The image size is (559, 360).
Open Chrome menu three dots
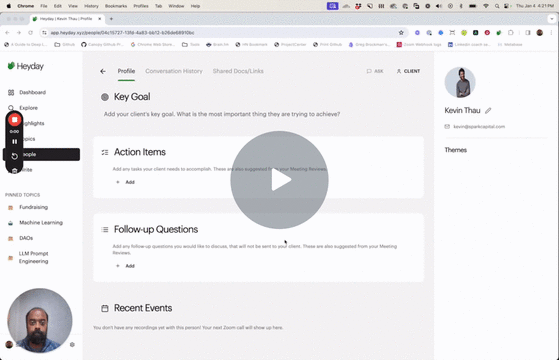tap(551, 33)
